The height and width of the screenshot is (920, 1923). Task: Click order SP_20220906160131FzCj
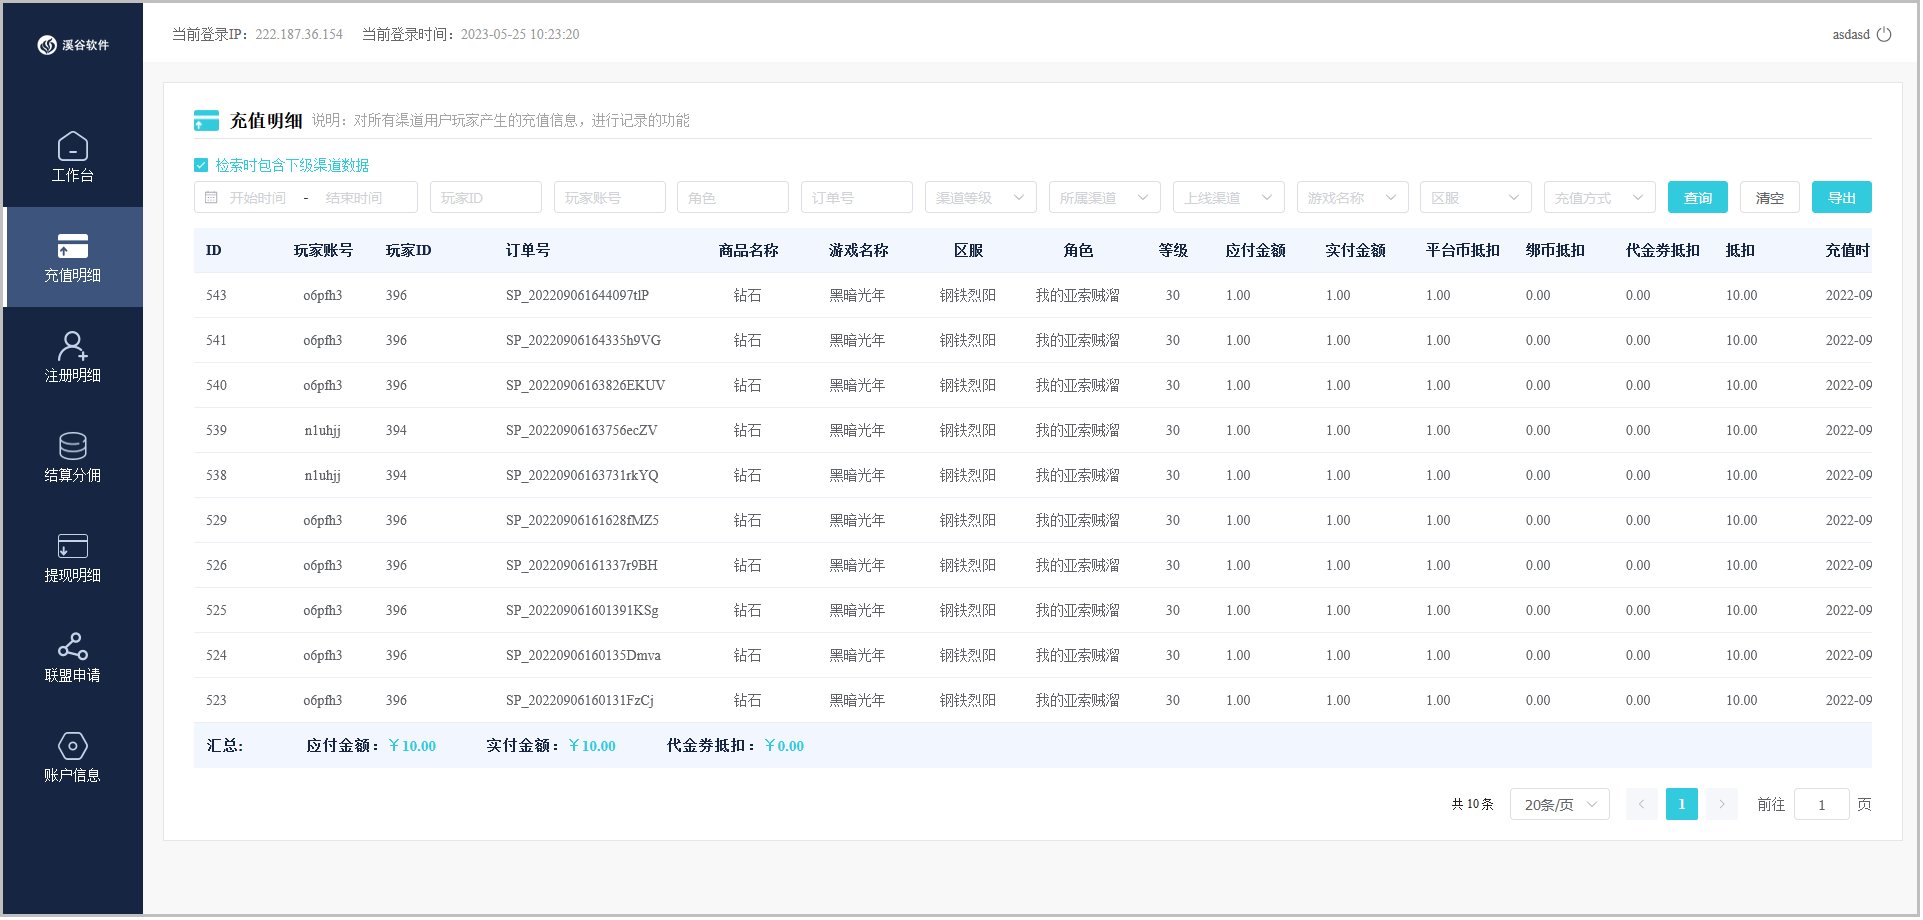(580, 701)
